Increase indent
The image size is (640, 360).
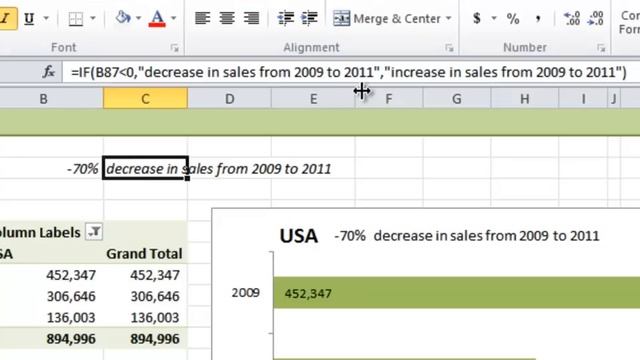tap(309, 18)
